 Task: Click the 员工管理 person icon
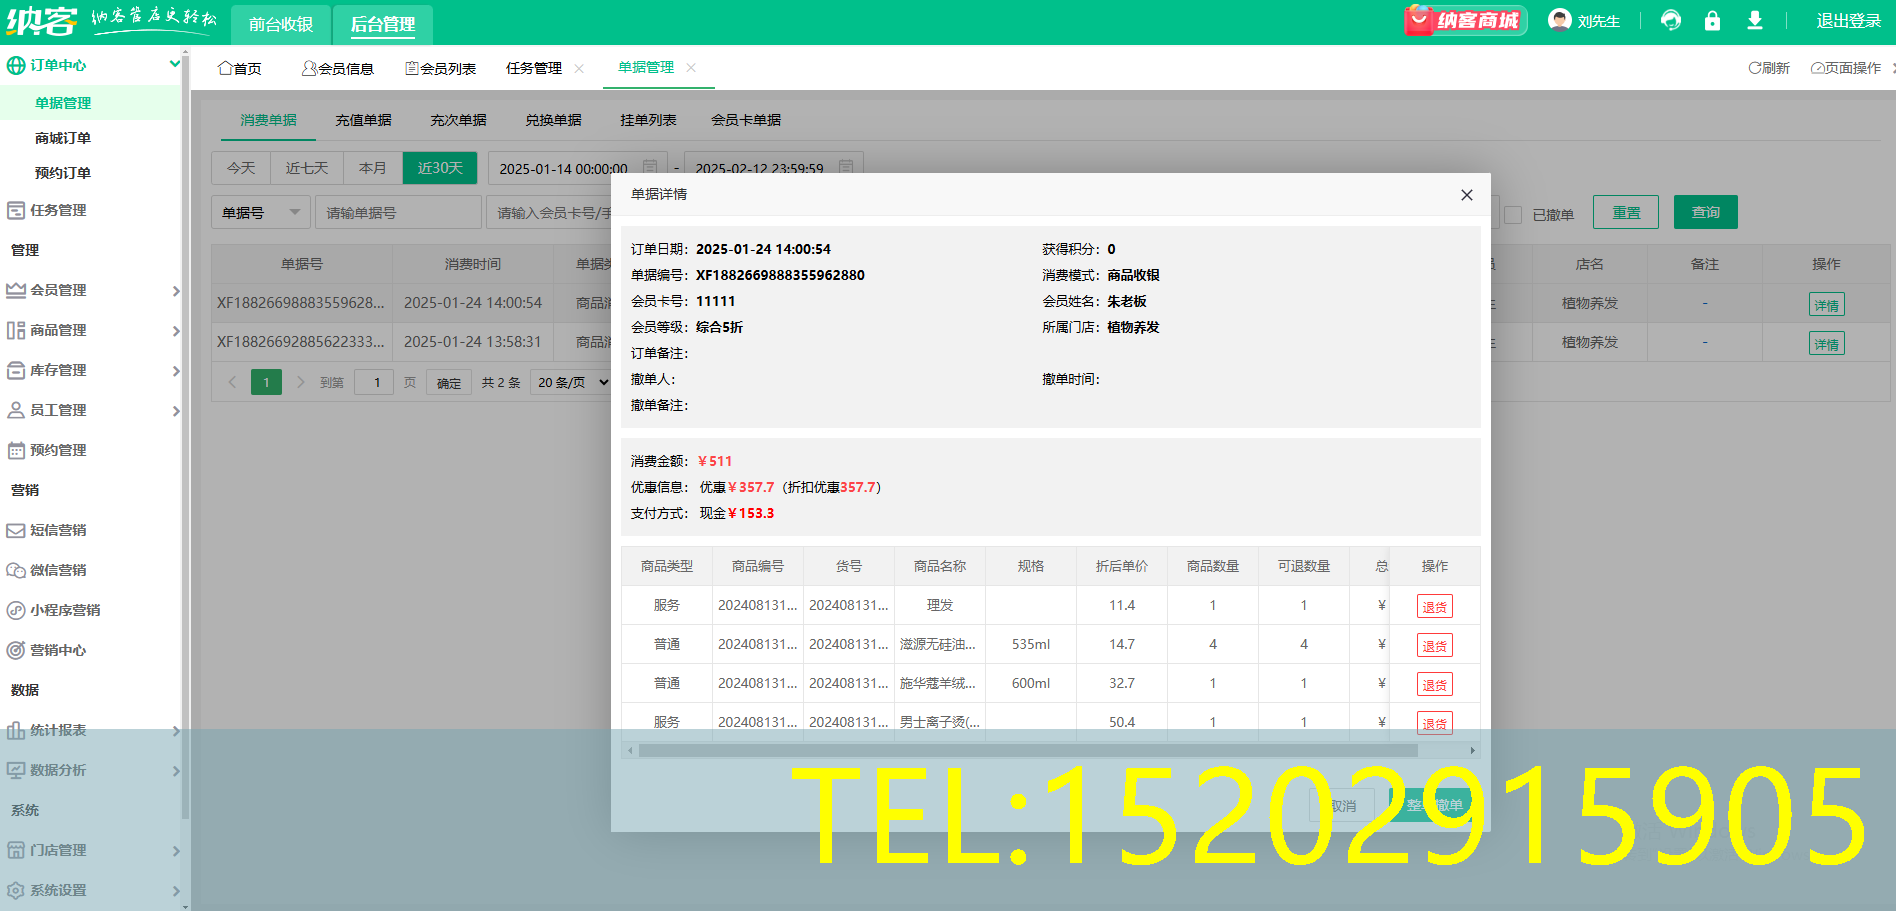pyautogui.click(x=16, y=410)
